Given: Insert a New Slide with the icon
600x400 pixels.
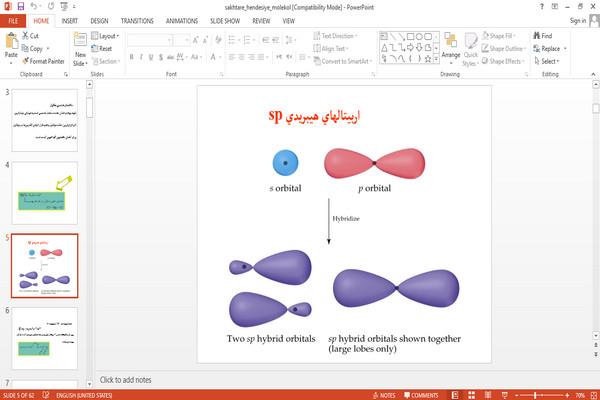Looking at the screenshot, I should click(x=80, y=40).
